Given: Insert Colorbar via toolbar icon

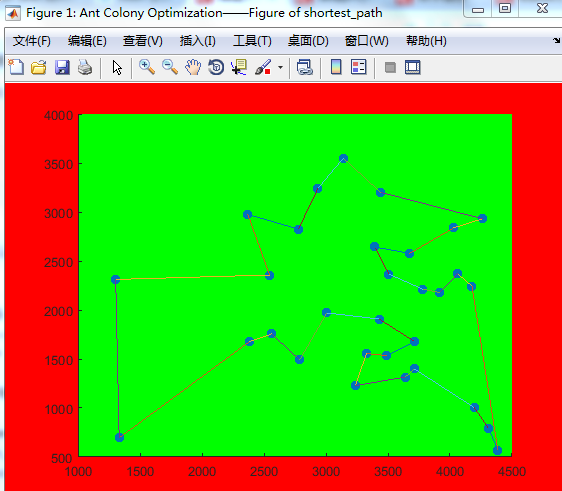Looking at the screenshot, I should pyautogui.click(x=336, y=67).
